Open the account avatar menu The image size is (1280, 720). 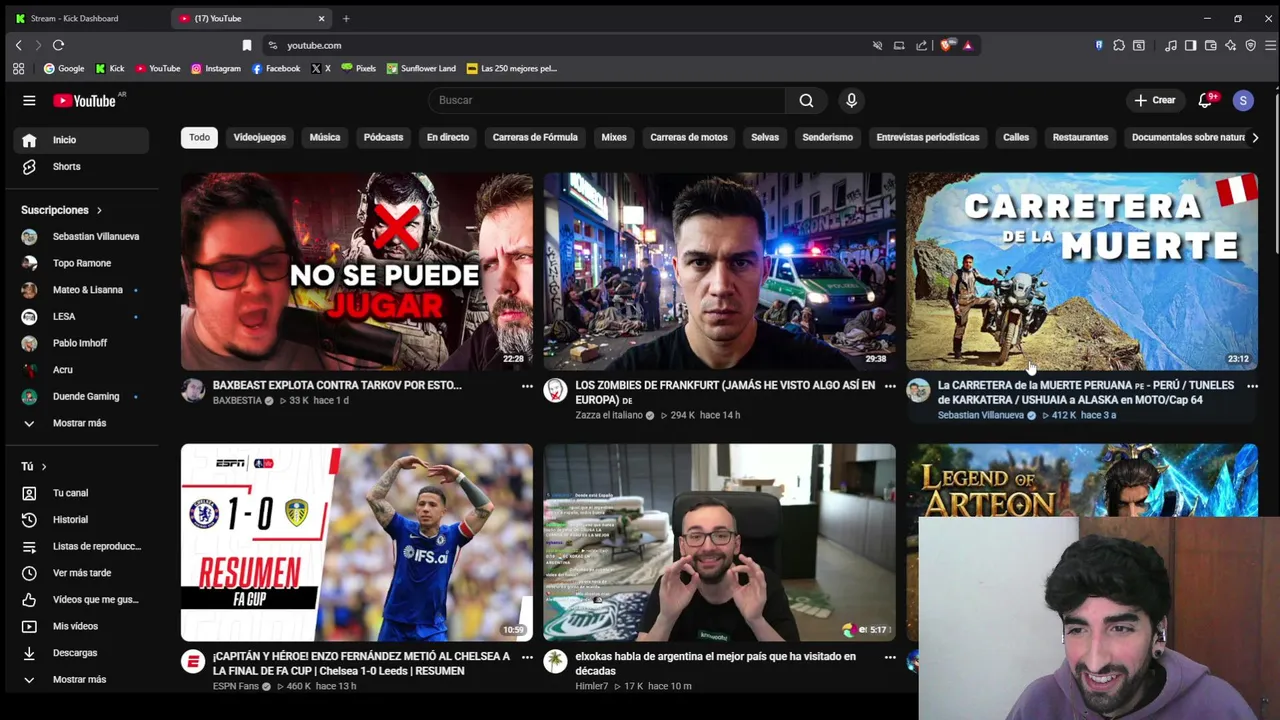1243,100
